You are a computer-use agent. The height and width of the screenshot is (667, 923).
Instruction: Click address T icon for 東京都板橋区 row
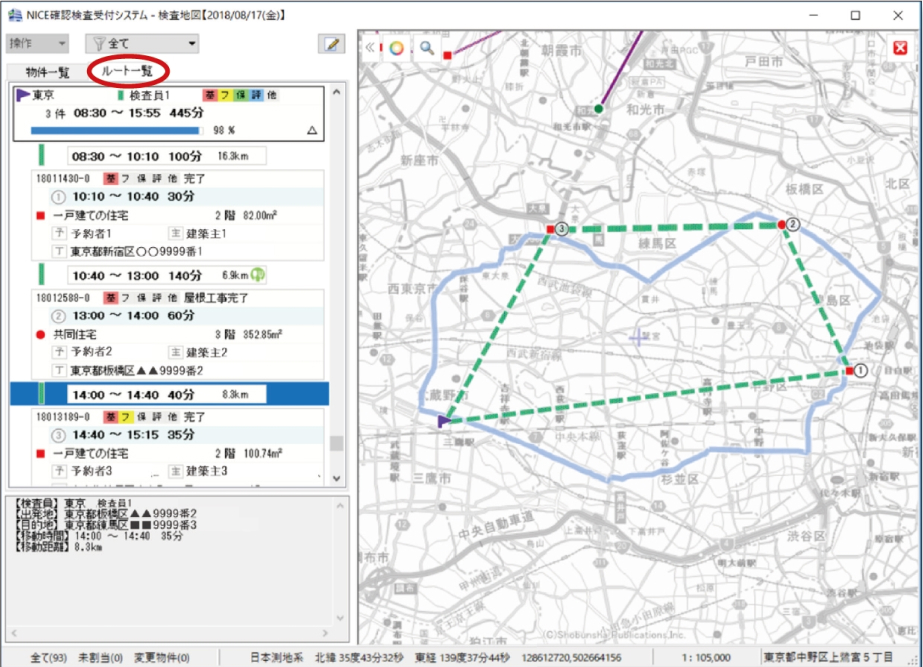(59, 370)
